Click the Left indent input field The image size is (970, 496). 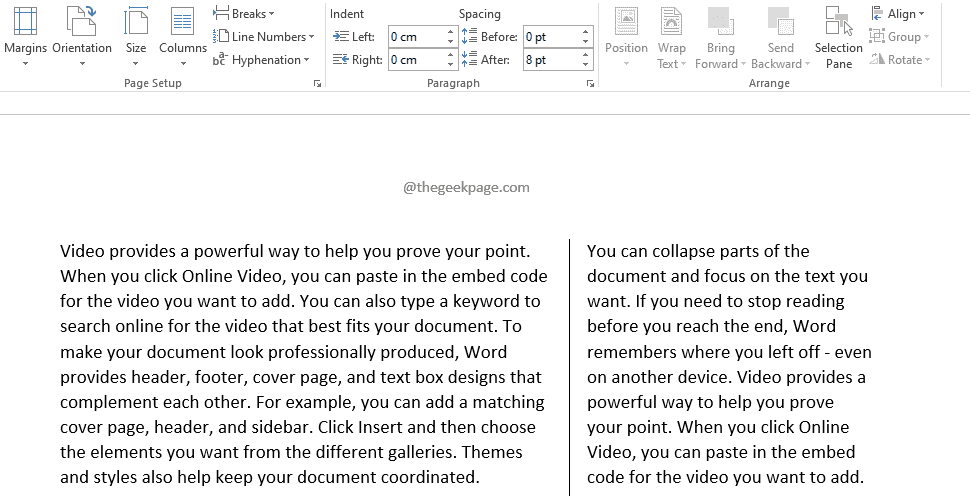(416, 37)
